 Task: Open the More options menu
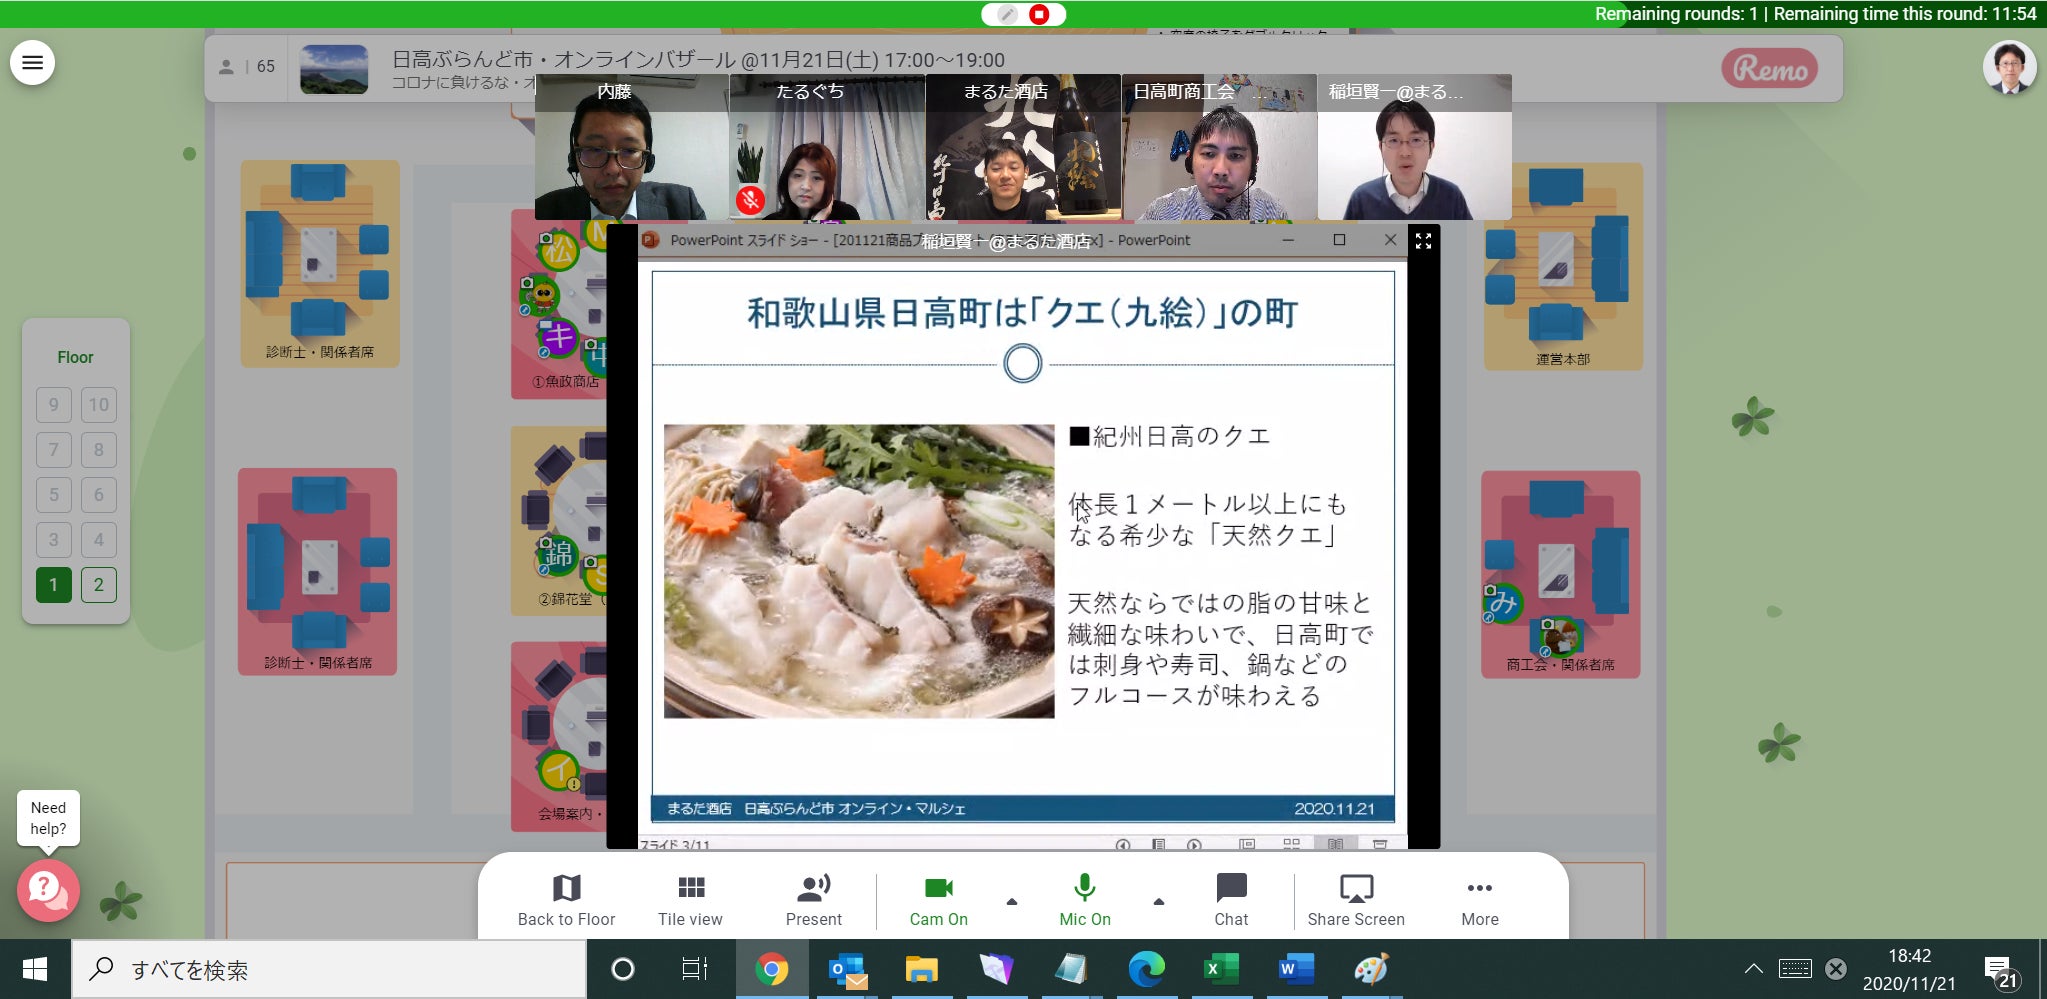click(1479, 889)
